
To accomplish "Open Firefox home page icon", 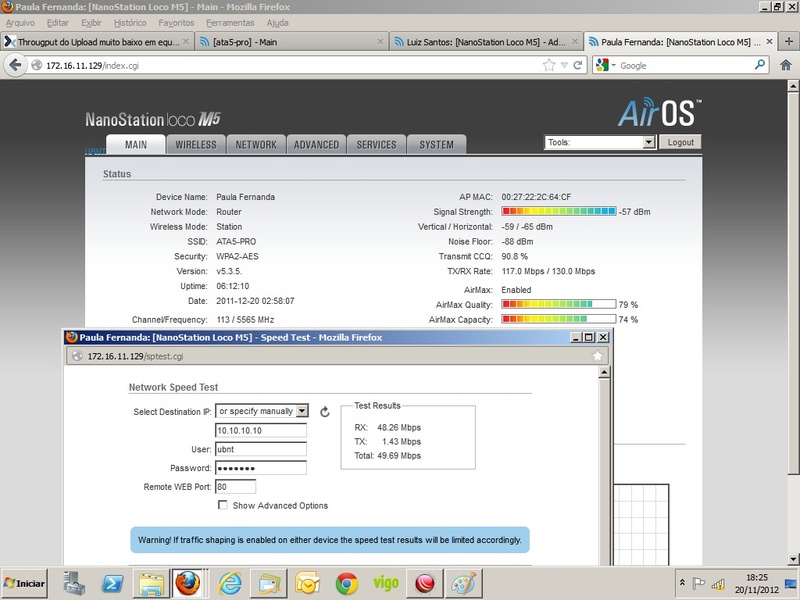I will [x=786, y=65].
